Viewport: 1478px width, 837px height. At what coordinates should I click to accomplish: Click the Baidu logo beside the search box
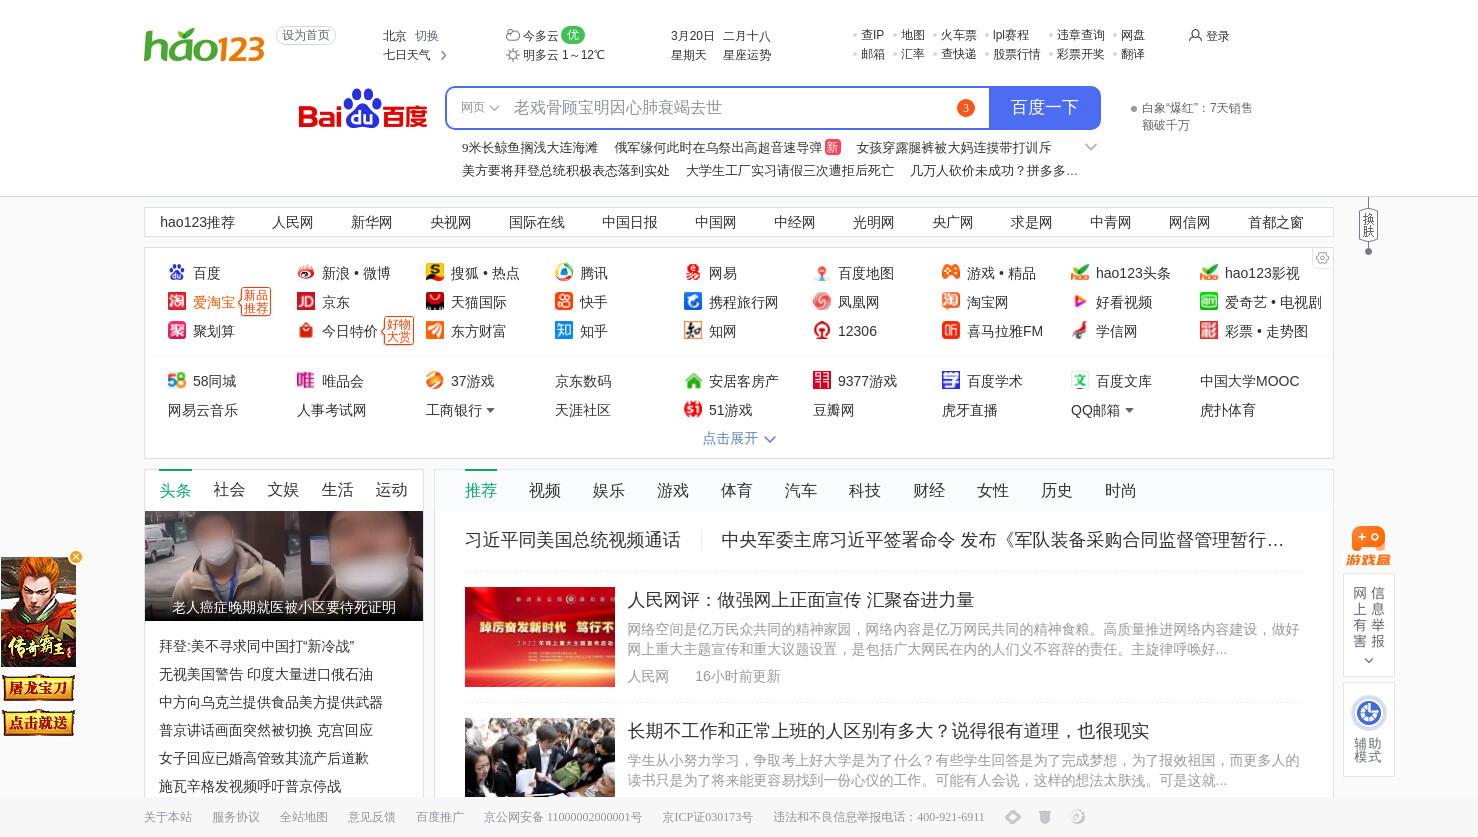click(x=363, y=108)
